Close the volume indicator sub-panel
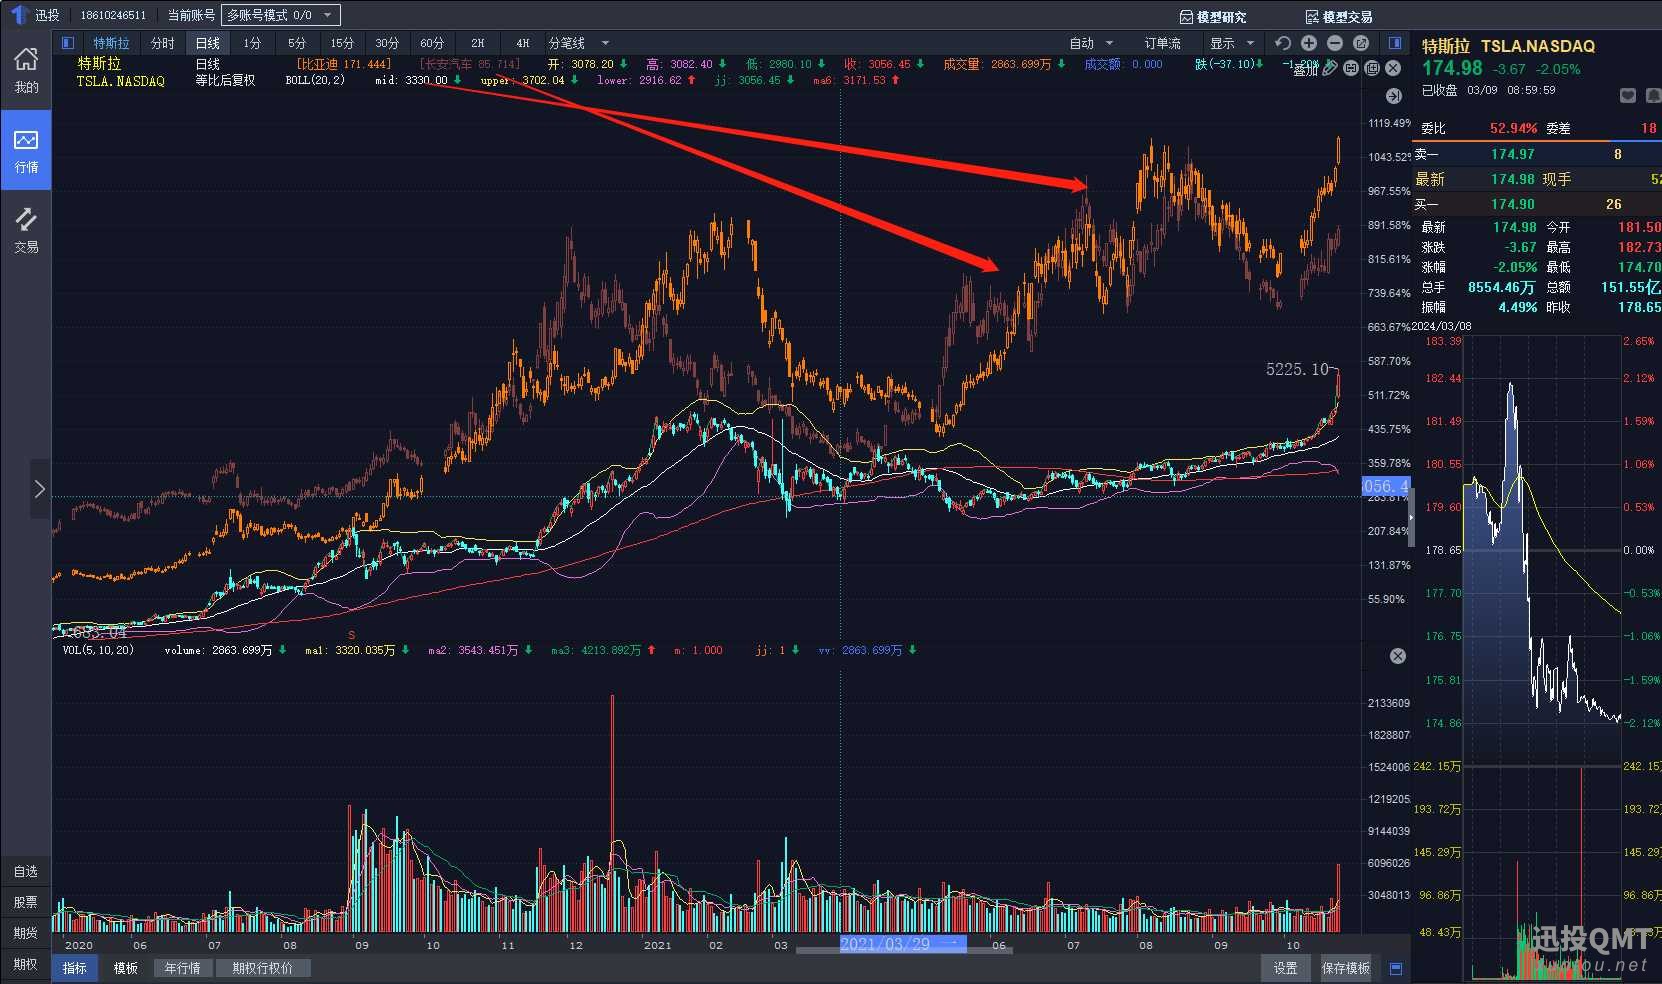The width and height of the screenshot is (1662, 984). click(x=1398, y=656)
